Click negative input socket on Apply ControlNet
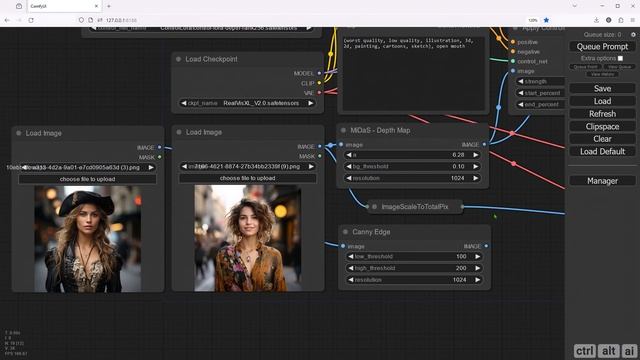The image size is (640, 360). 513,52
